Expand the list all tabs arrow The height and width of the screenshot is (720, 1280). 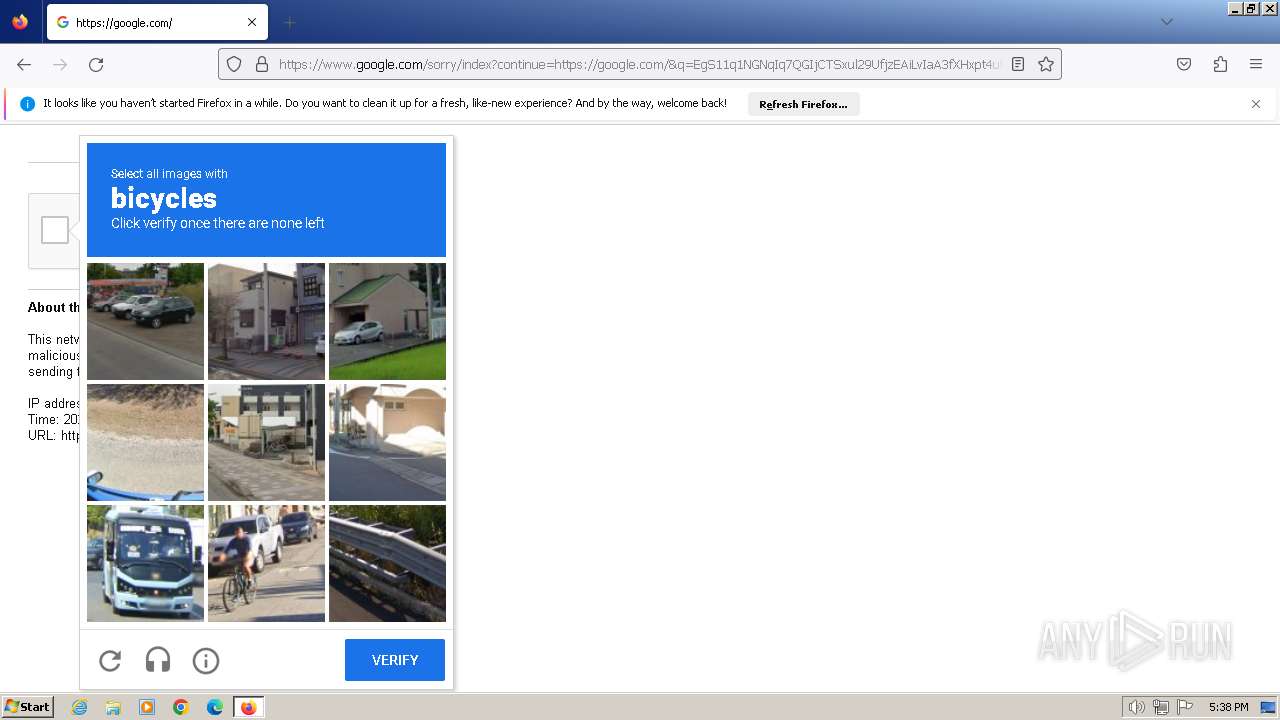(1166, 22)
